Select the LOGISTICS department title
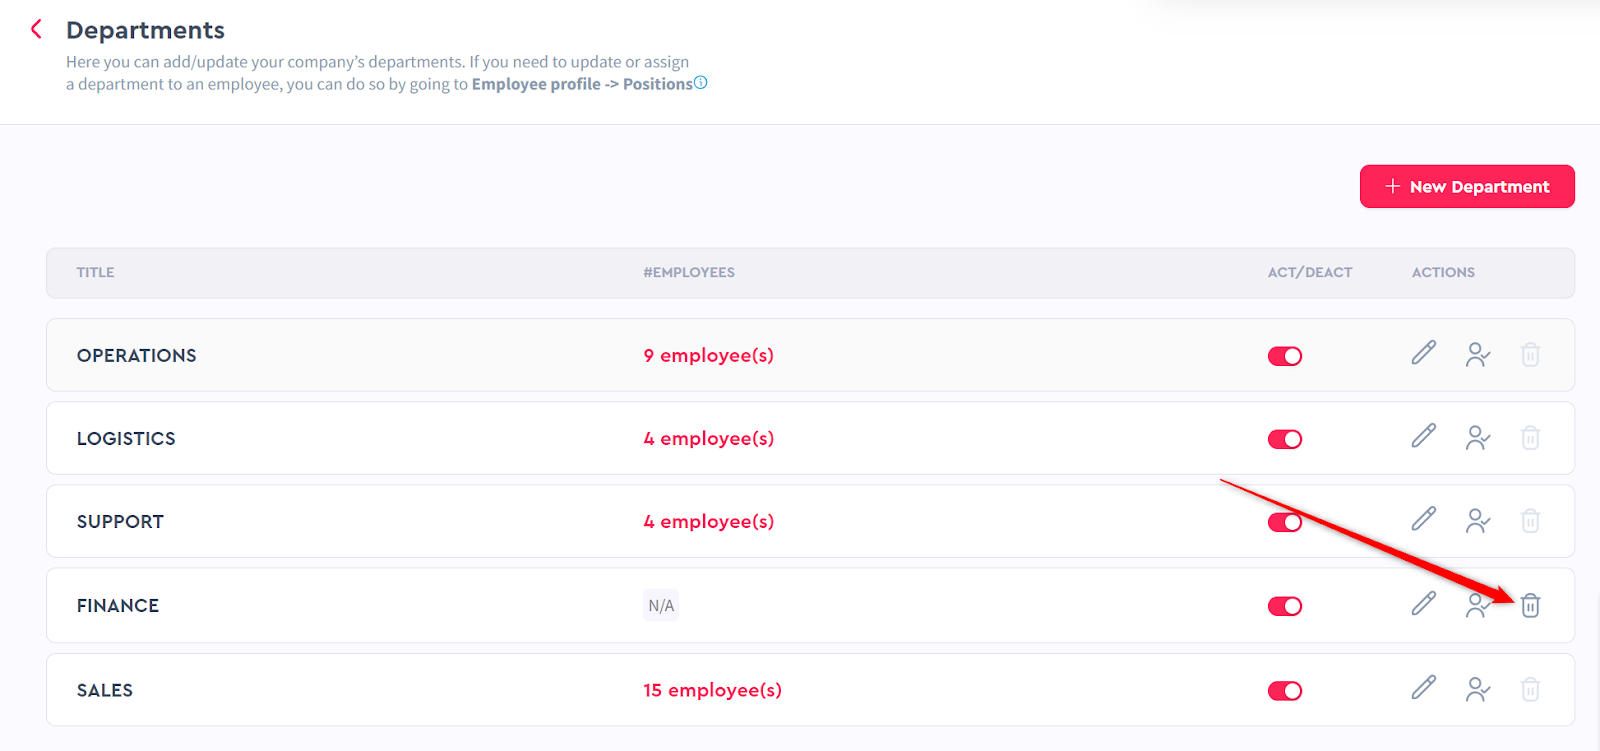1600x751 pixels. tap(126, 439)
